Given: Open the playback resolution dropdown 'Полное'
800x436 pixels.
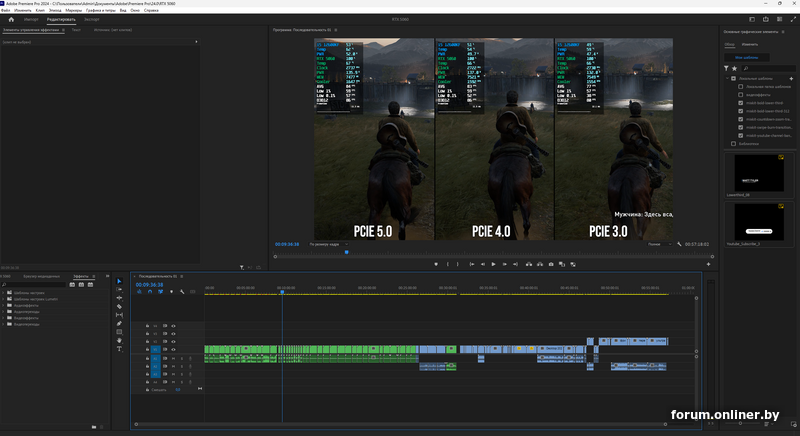Looking at the screenshot, I should coord(658,244).
